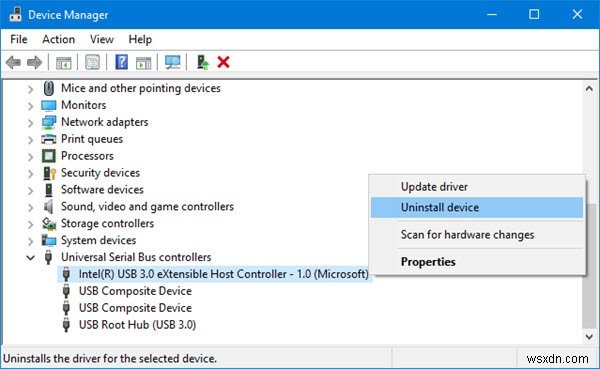Click Scan for hardware changes monitor icon
600x369 pixels.
[173, 62]
